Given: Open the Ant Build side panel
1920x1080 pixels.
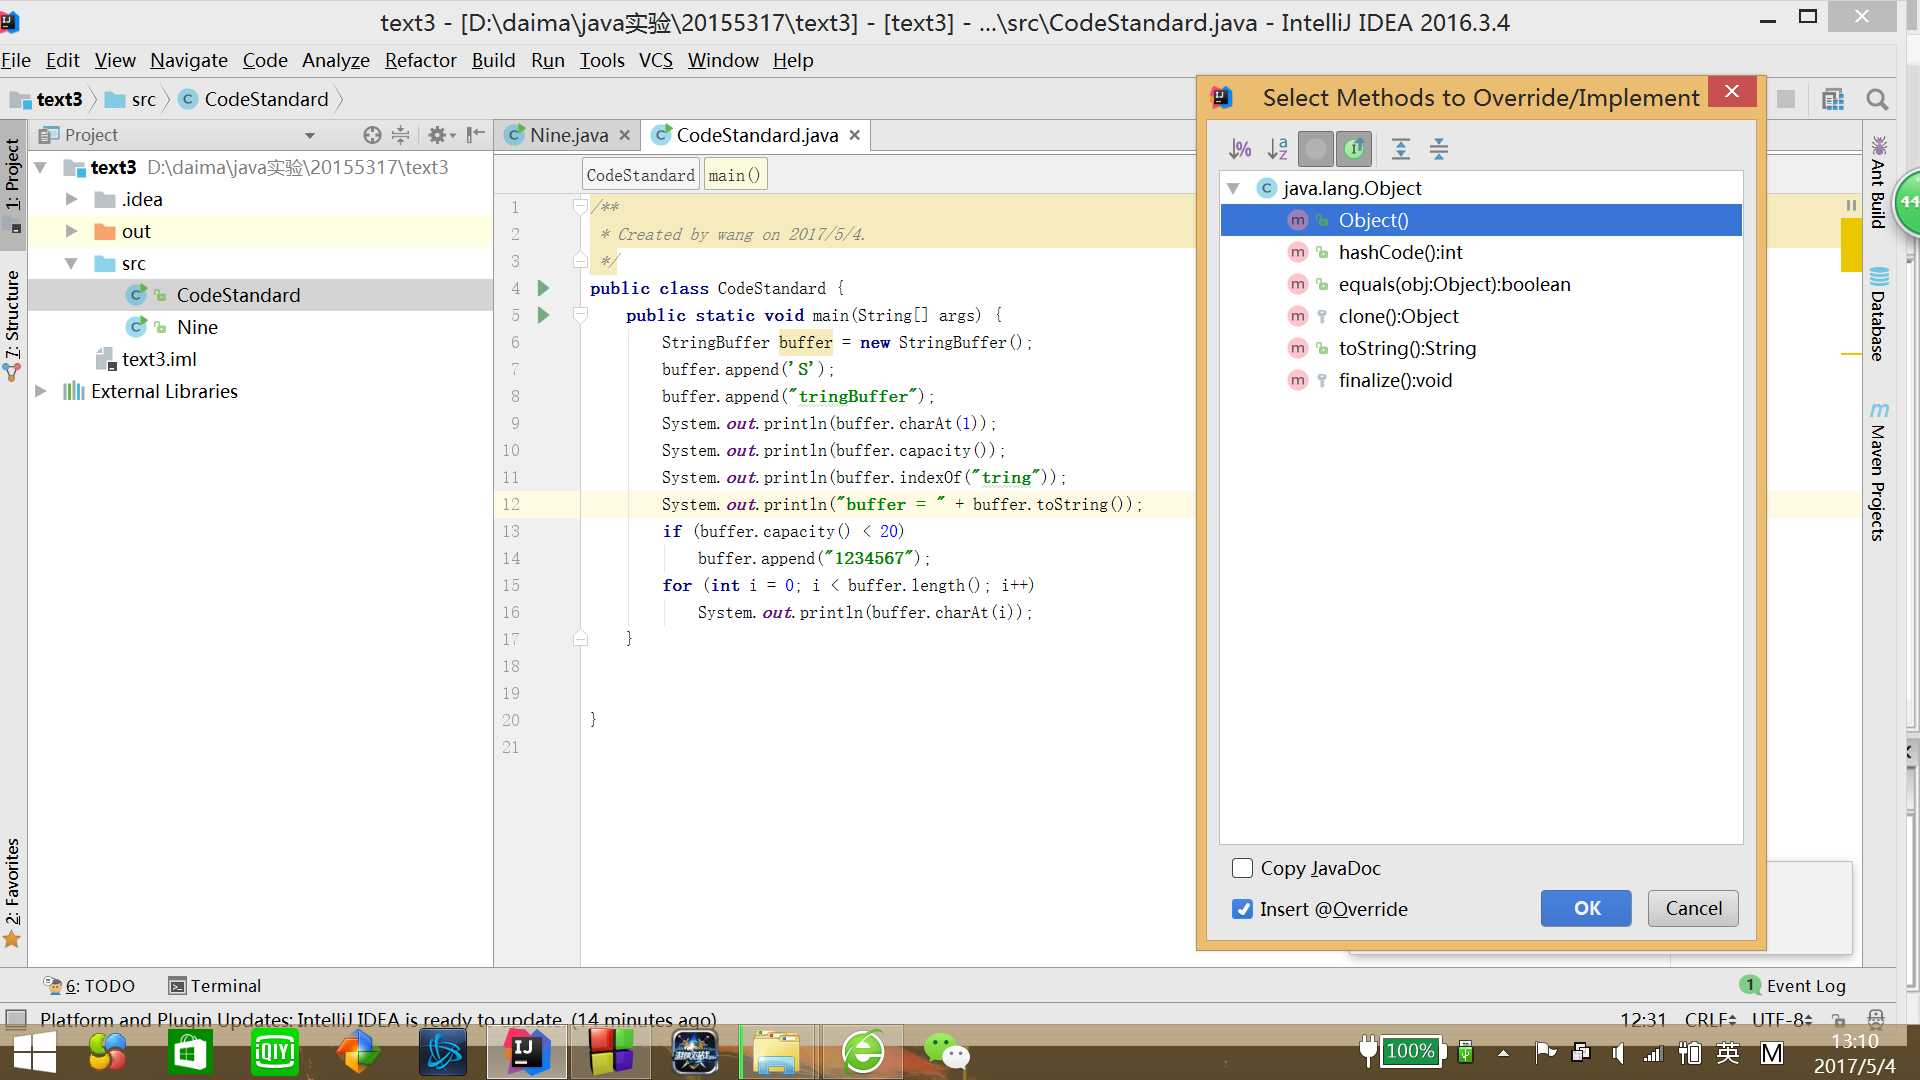Looking at the screenshot, I should click(1879, 182).
